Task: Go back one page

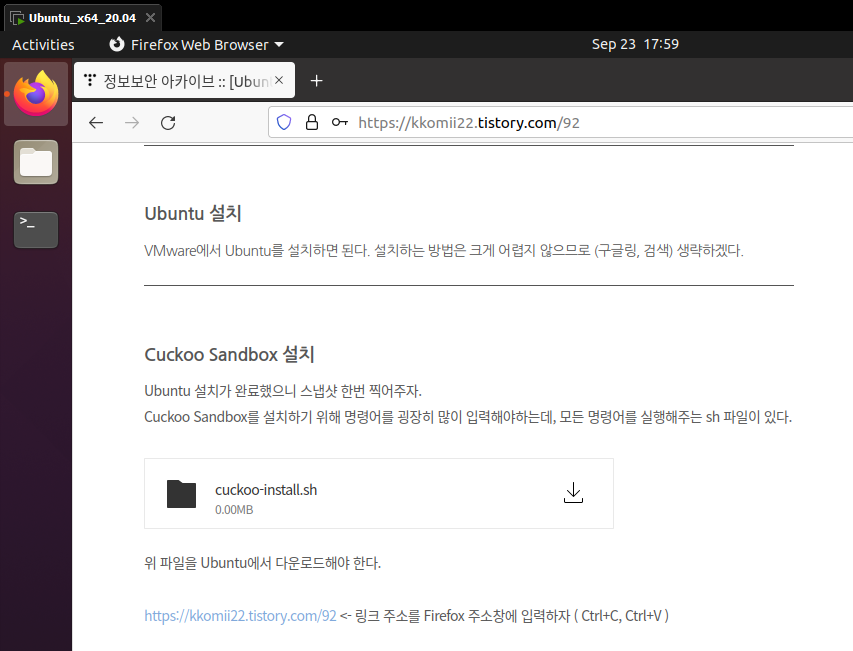Action: coord(96,123)
